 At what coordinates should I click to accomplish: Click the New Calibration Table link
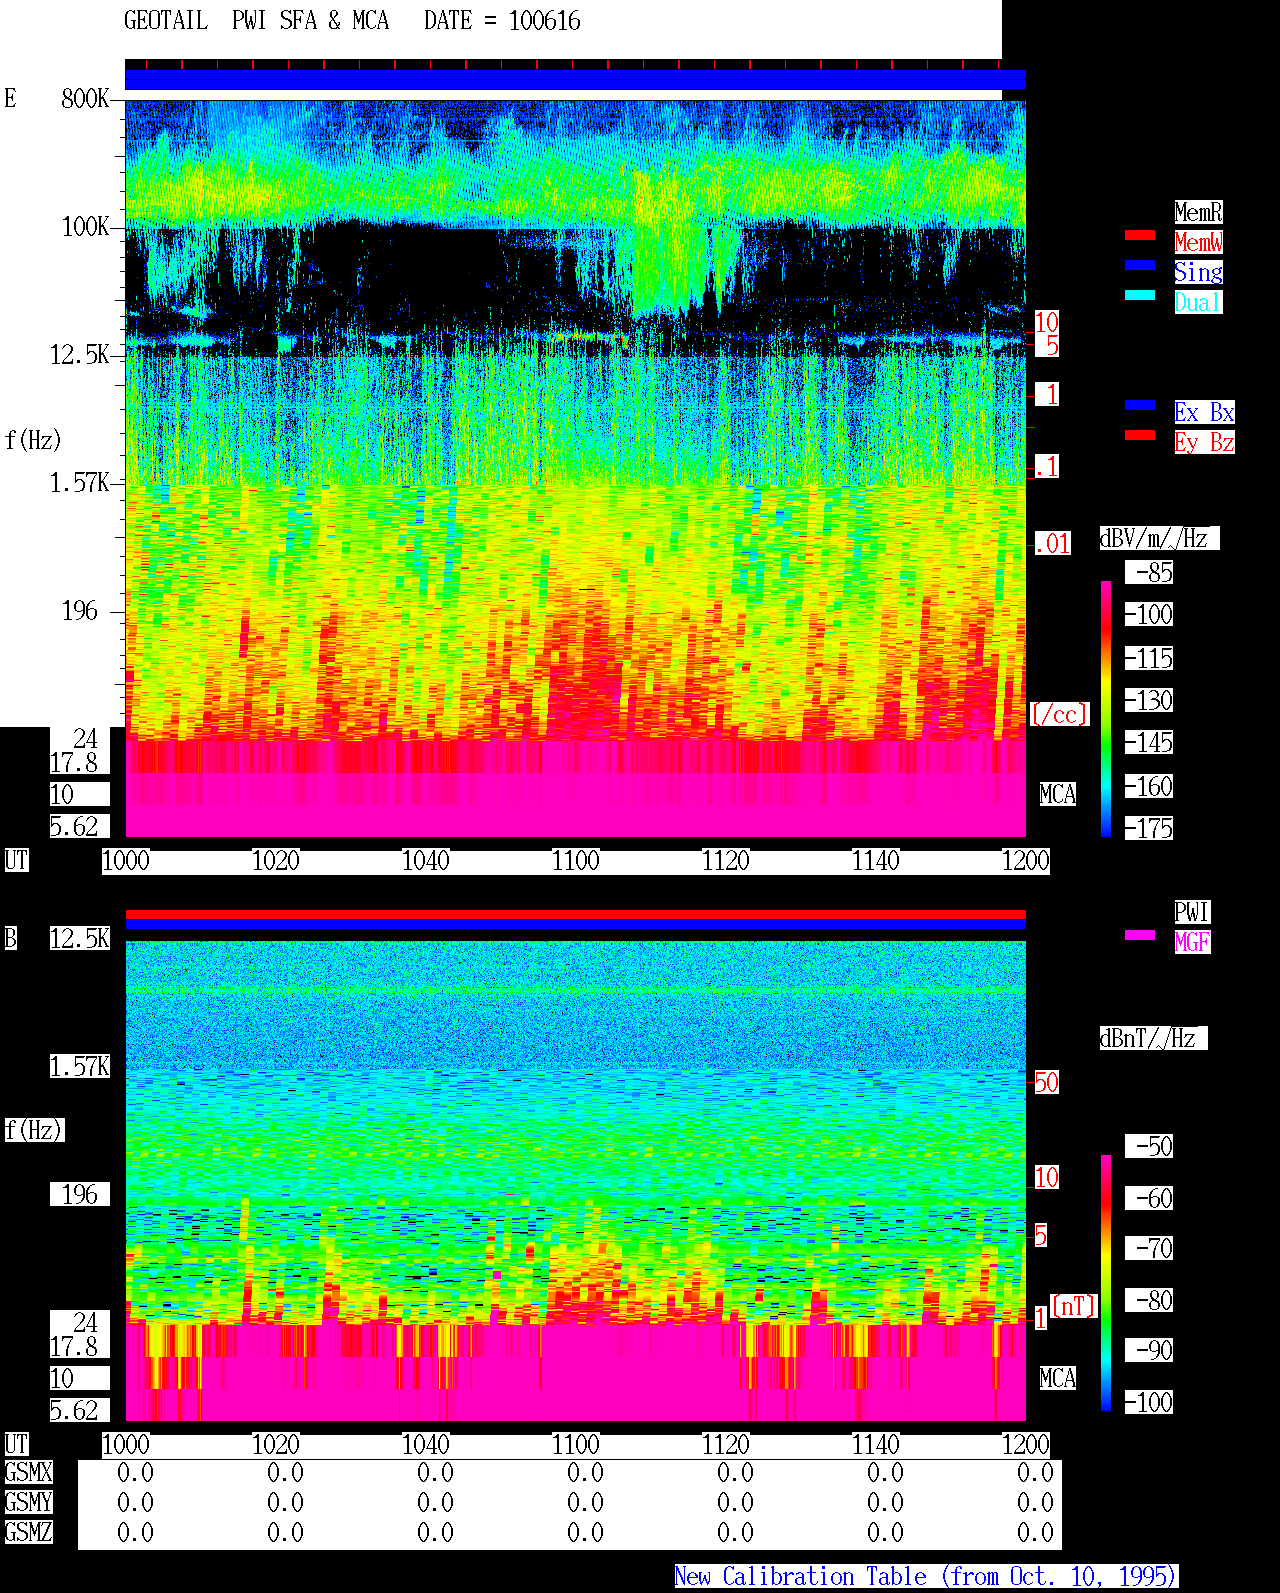pyautogui.click(x=926, y=1577)
